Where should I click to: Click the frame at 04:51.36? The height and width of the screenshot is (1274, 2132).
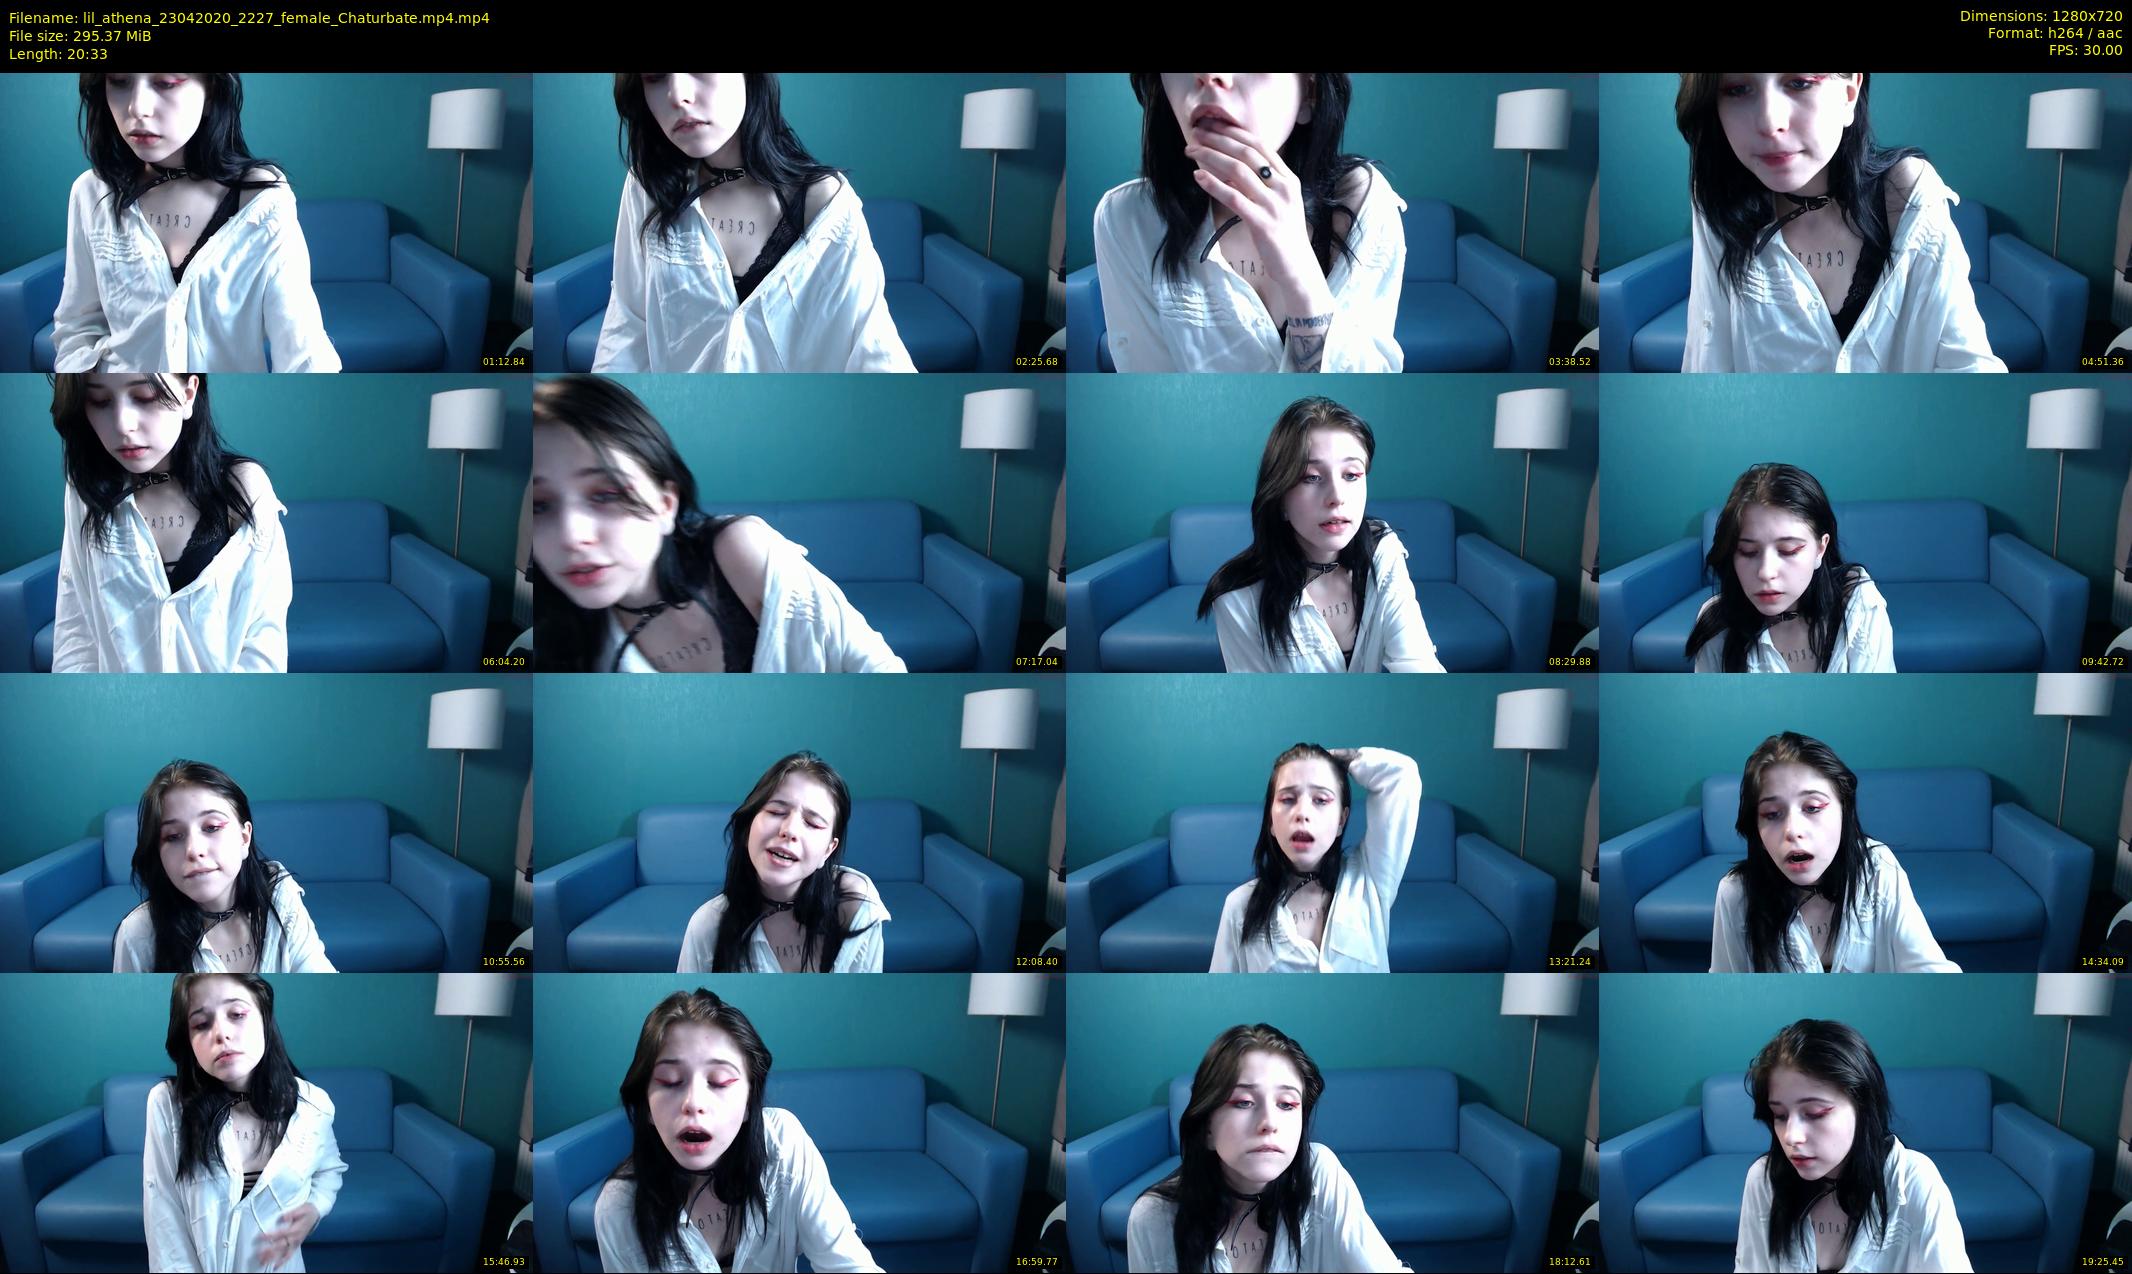coord(1865,222)
